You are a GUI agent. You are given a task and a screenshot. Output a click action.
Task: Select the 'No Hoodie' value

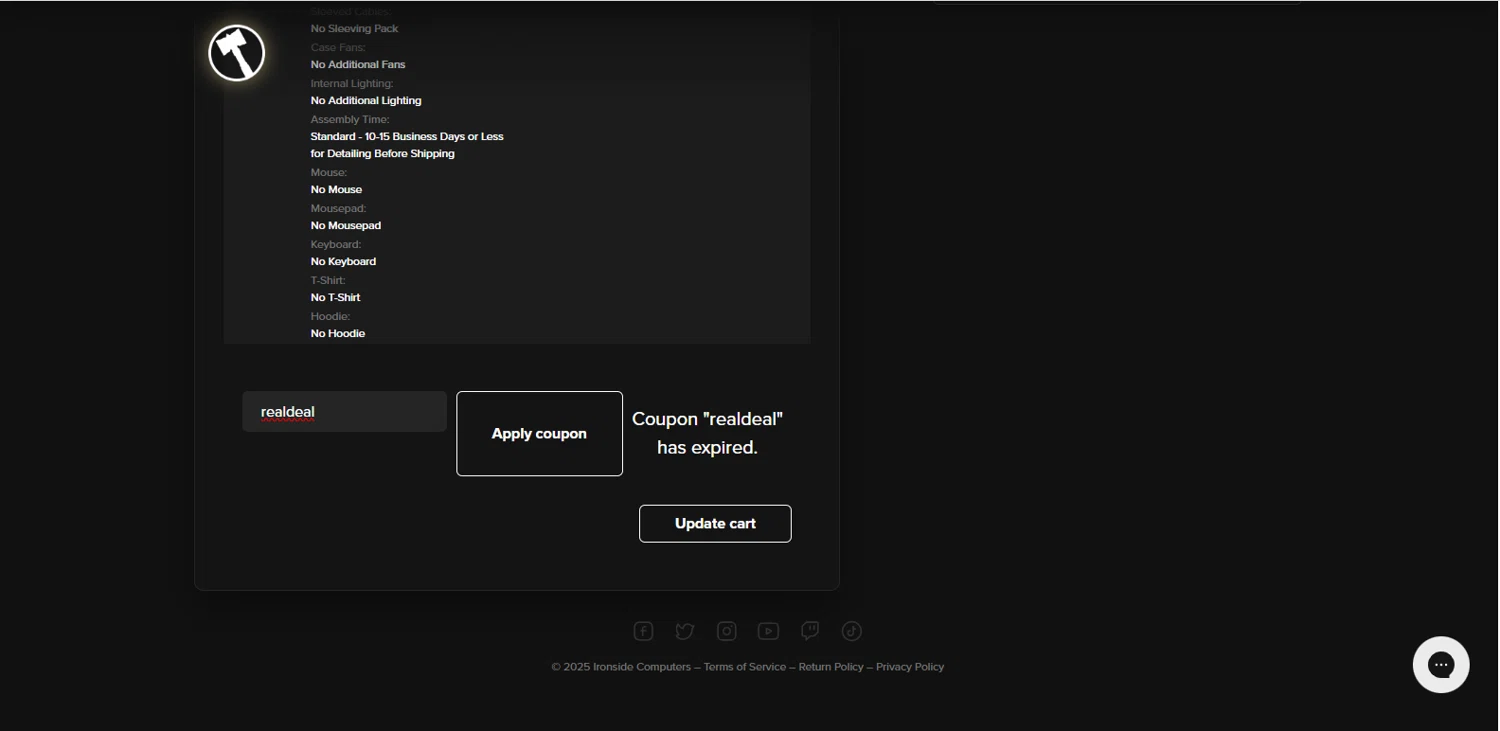pyautogui.click(x=338, y=334)
